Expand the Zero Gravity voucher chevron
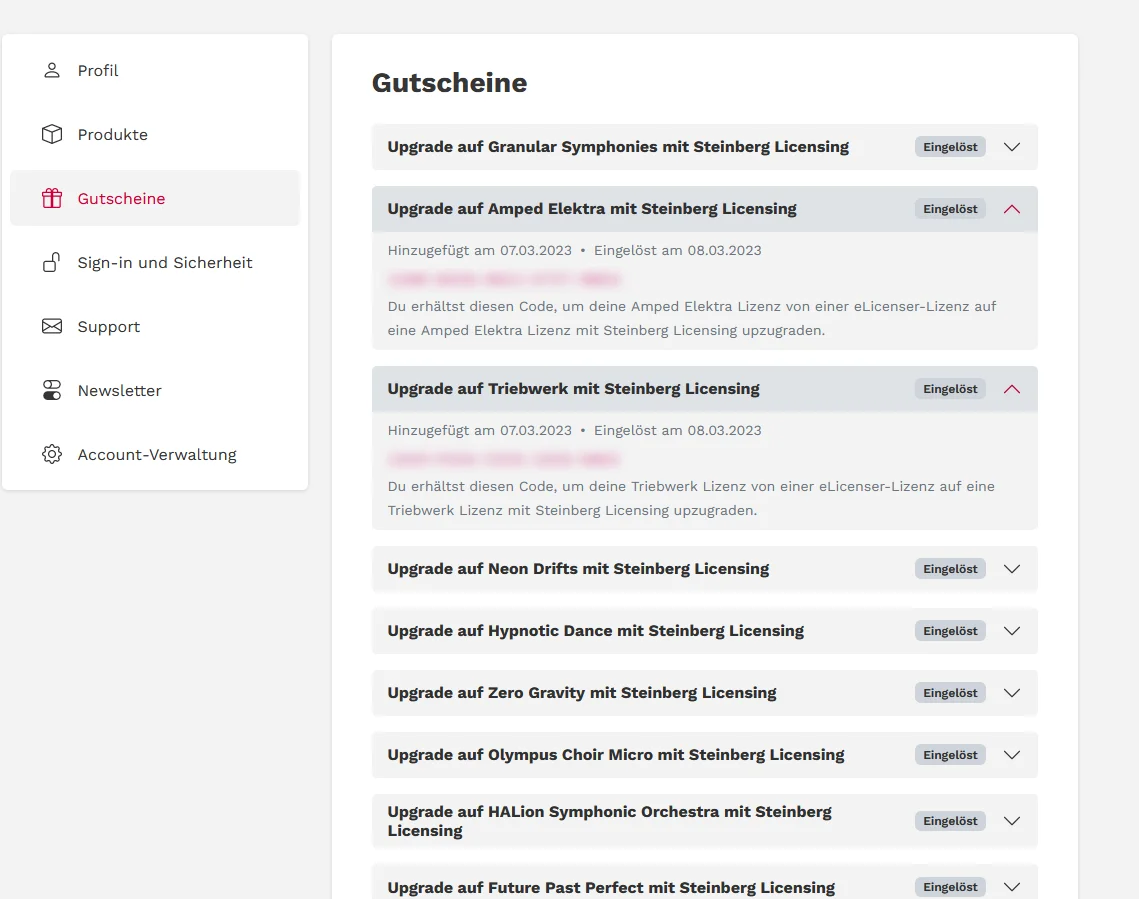Viewport: 1139px width, 899px height. (x=1012, y=693)
